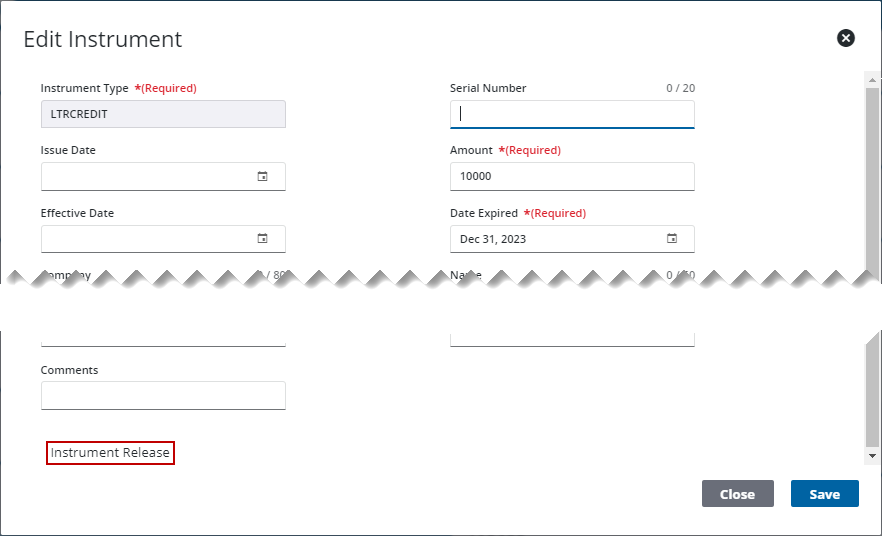Image resolution: width=882 pixels, height=536 pixels.
Task: Click the Amount label
Action: 471,150
